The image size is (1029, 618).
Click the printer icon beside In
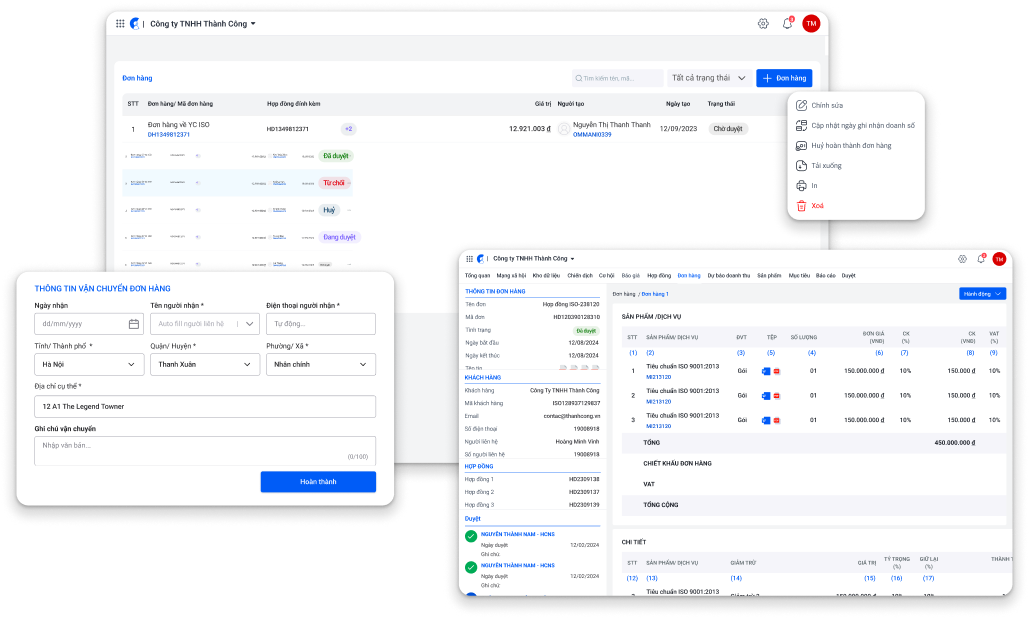click(801, 186)
